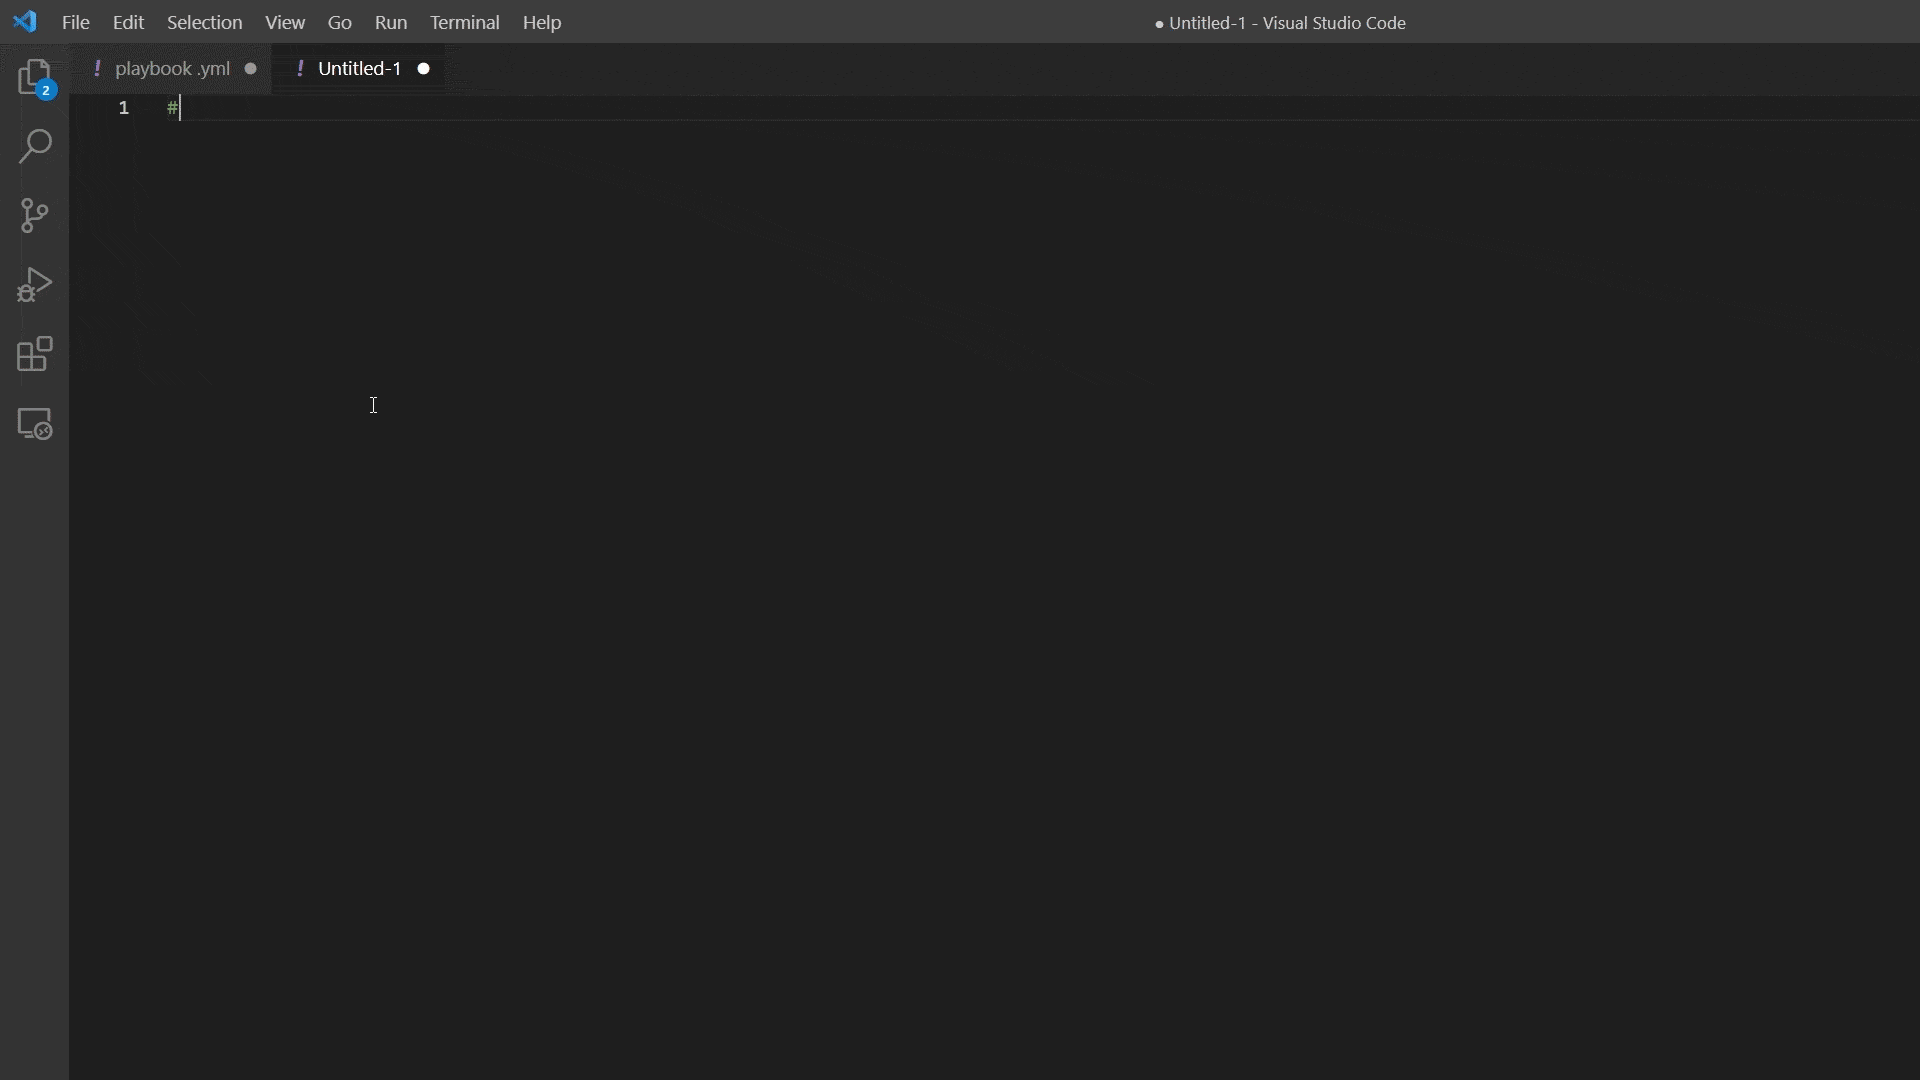Open the Run menu
The width and height of the screenshot is (1920, 1080).
(391, 22)
